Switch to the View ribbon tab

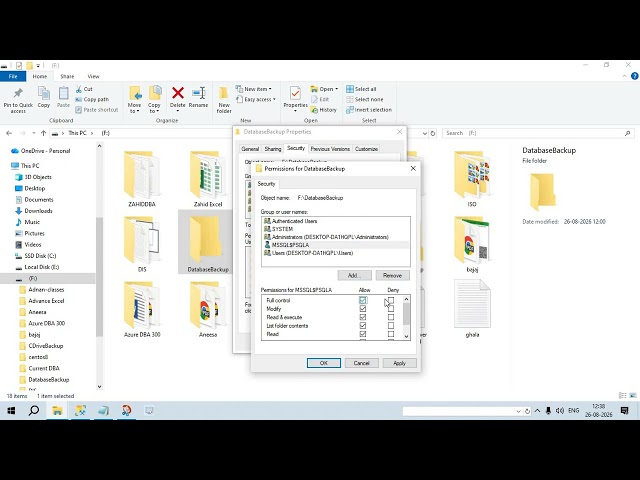tap(93, 76)
